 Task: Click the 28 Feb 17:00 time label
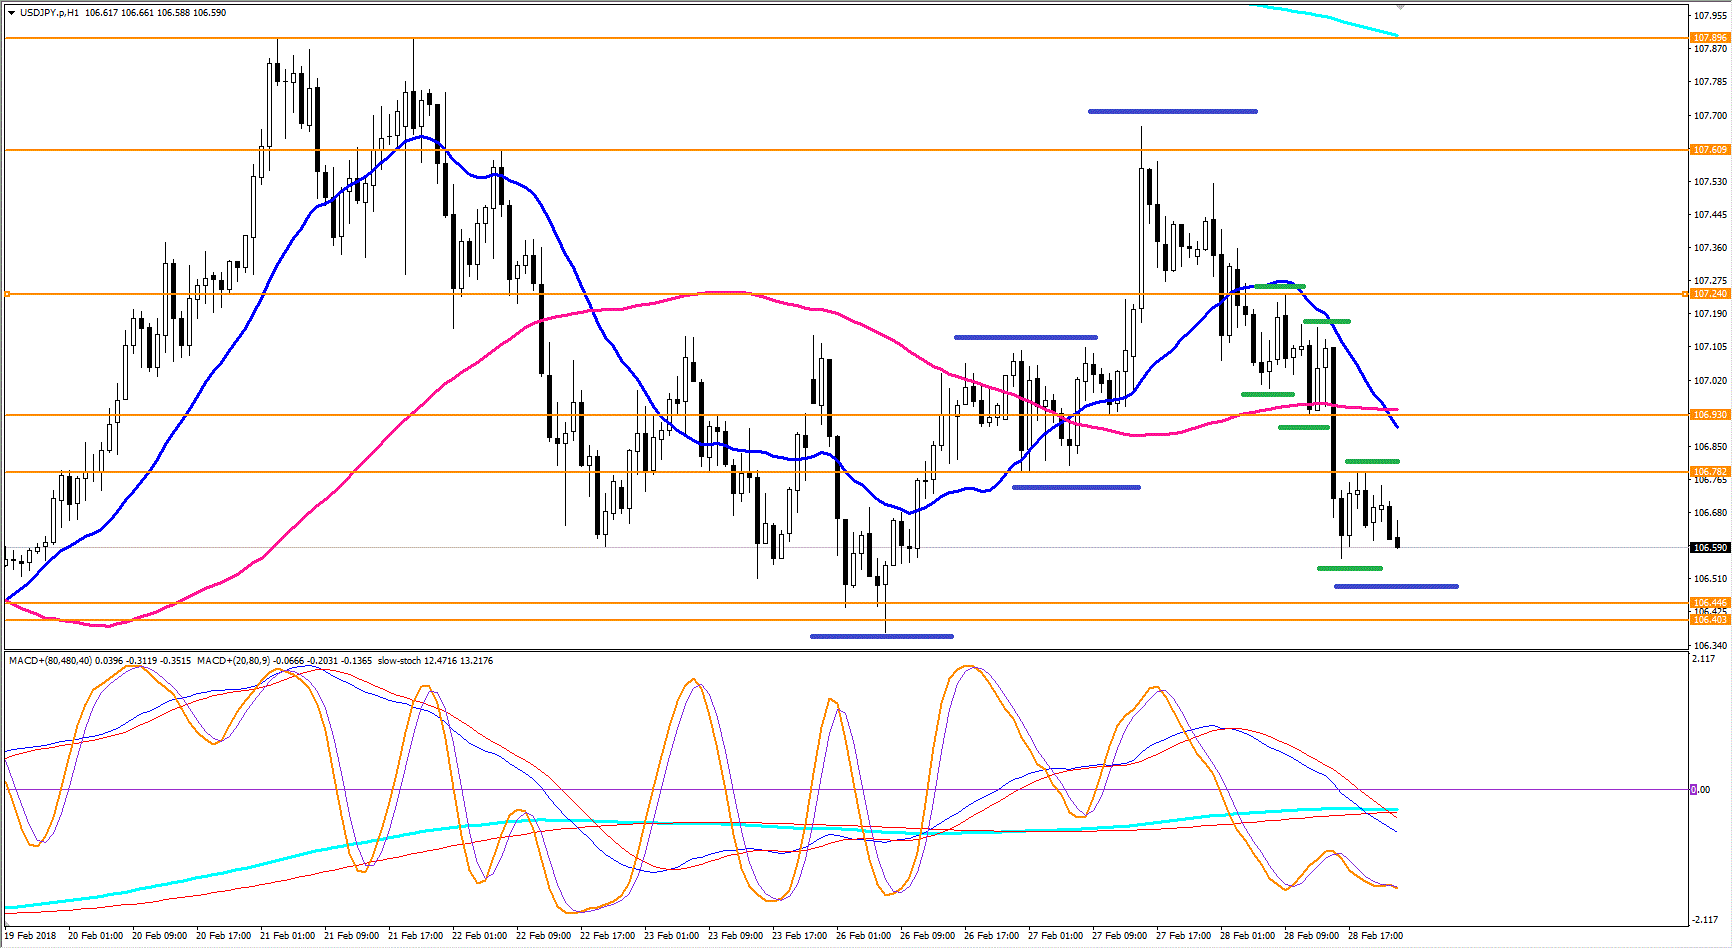[x=1375, y=936]
